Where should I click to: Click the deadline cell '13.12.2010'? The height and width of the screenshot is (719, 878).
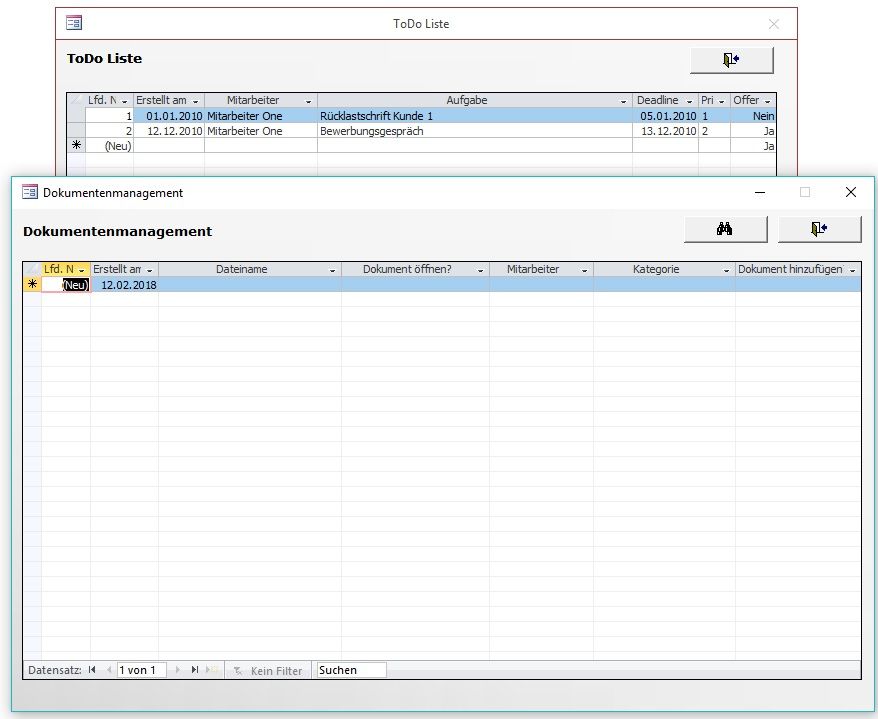point(665,131)
